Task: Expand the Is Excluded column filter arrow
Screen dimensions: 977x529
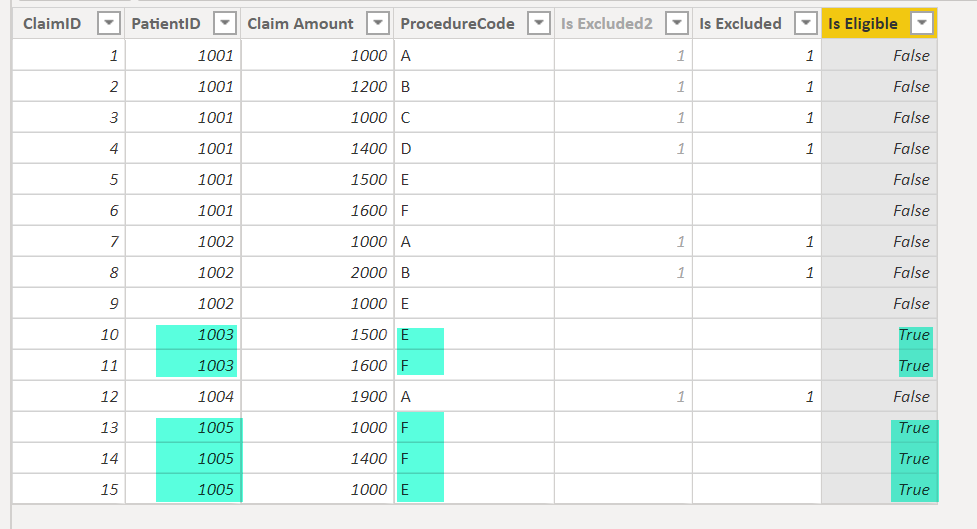Action: [805, 24]
